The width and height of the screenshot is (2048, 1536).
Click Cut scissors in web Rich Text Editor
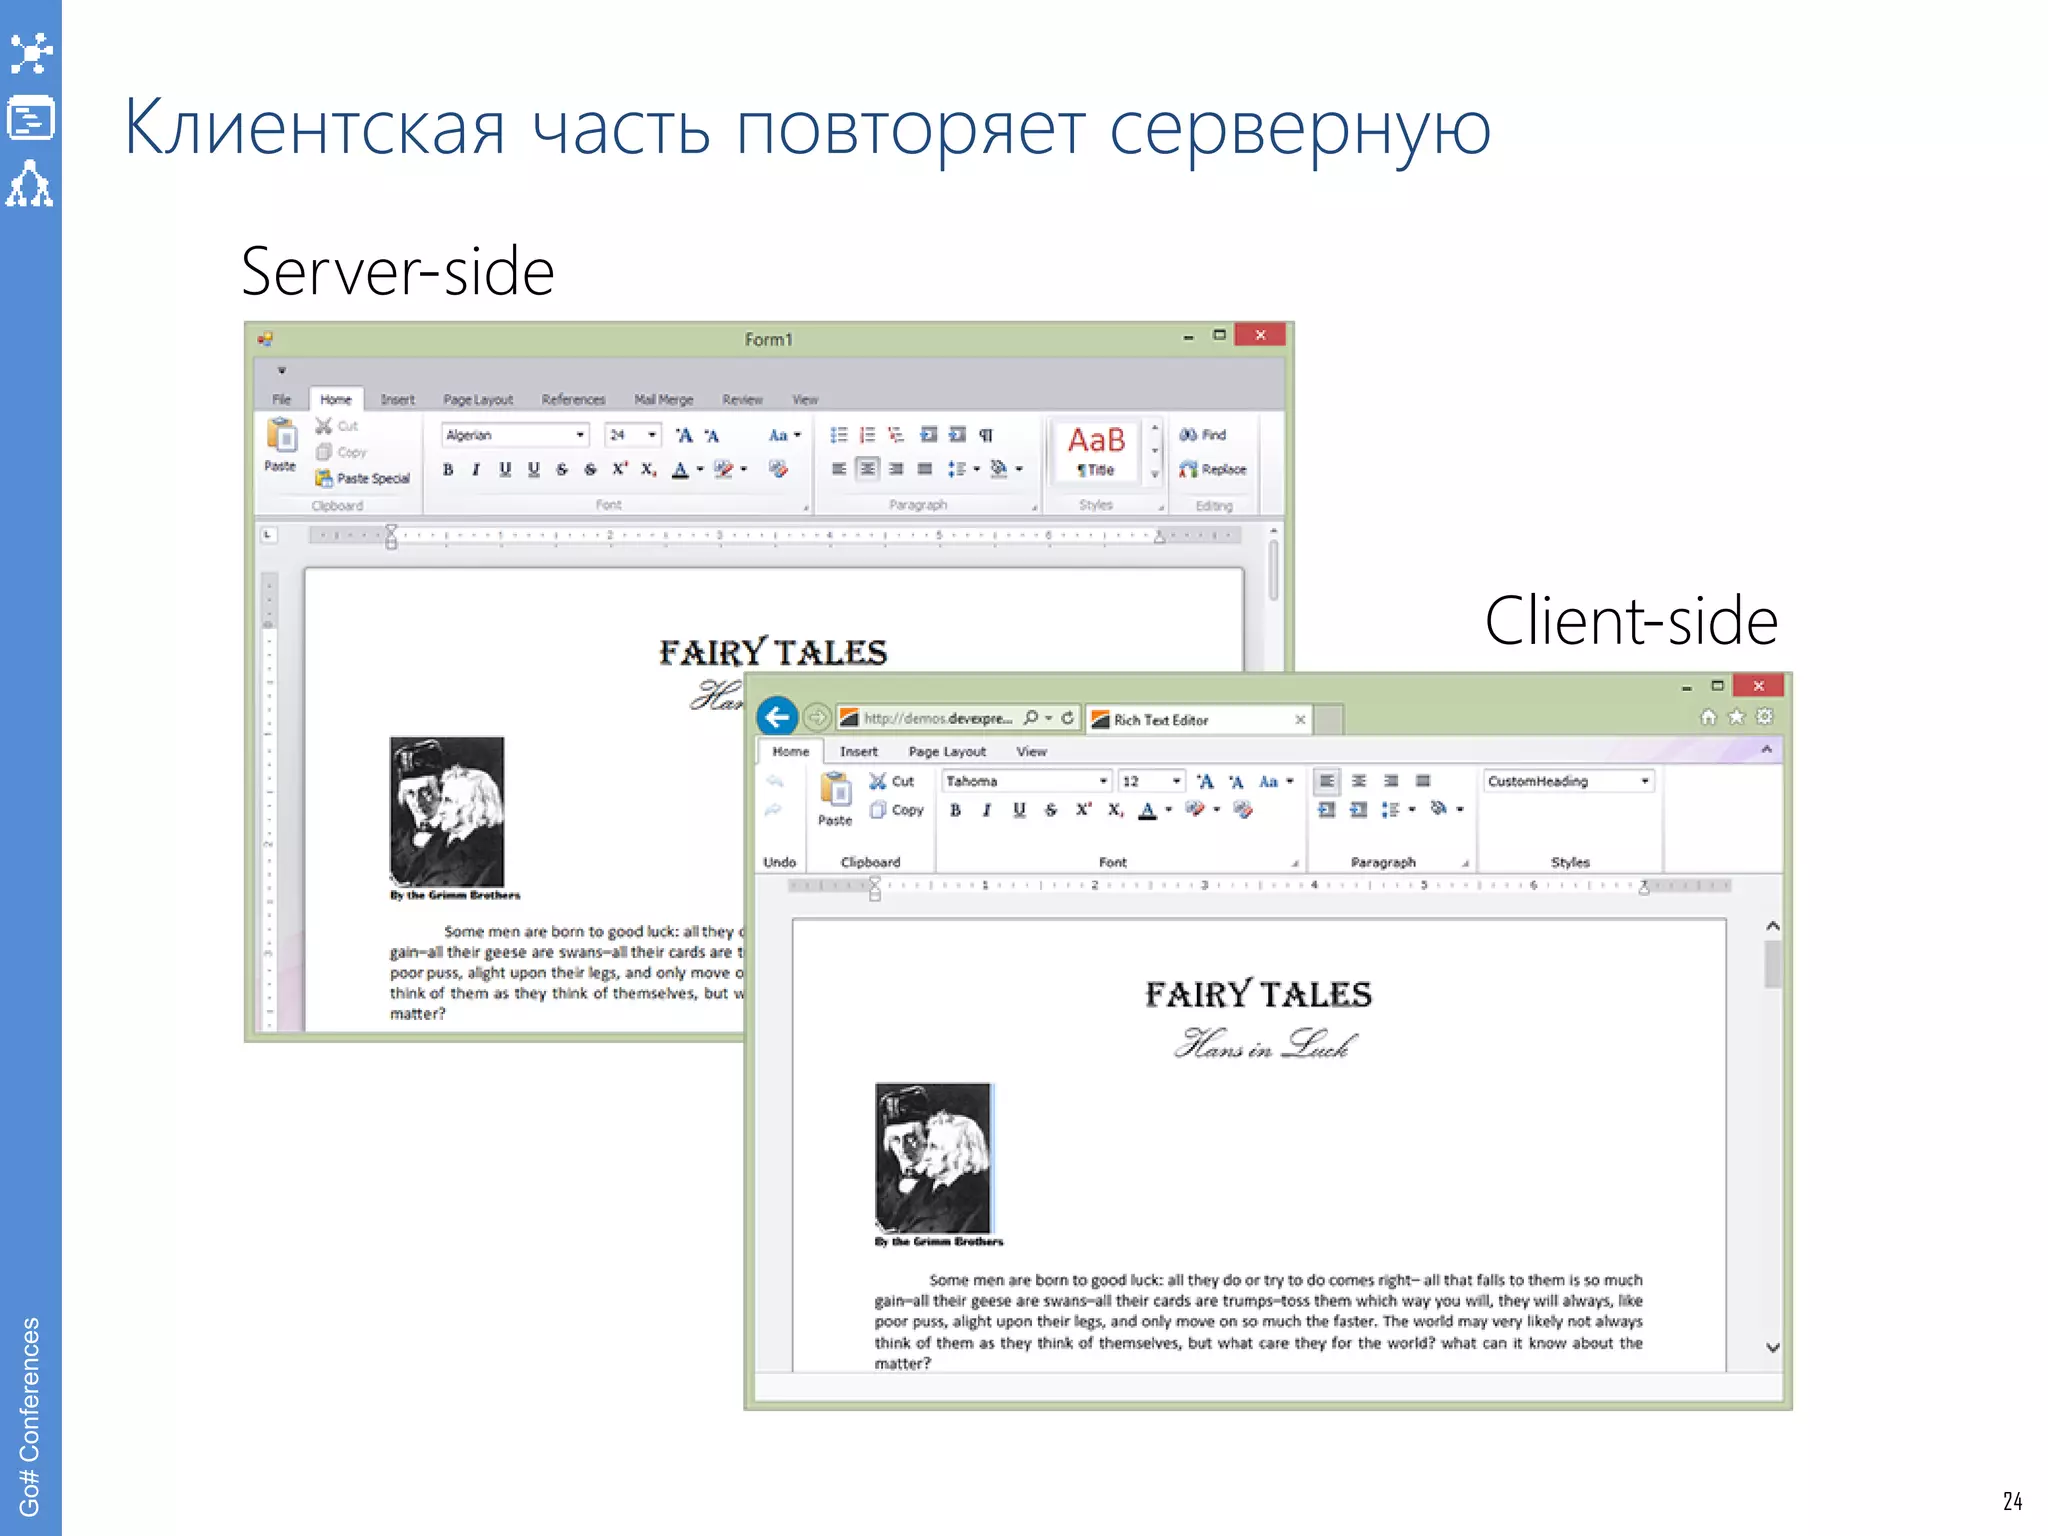(878, 781)
